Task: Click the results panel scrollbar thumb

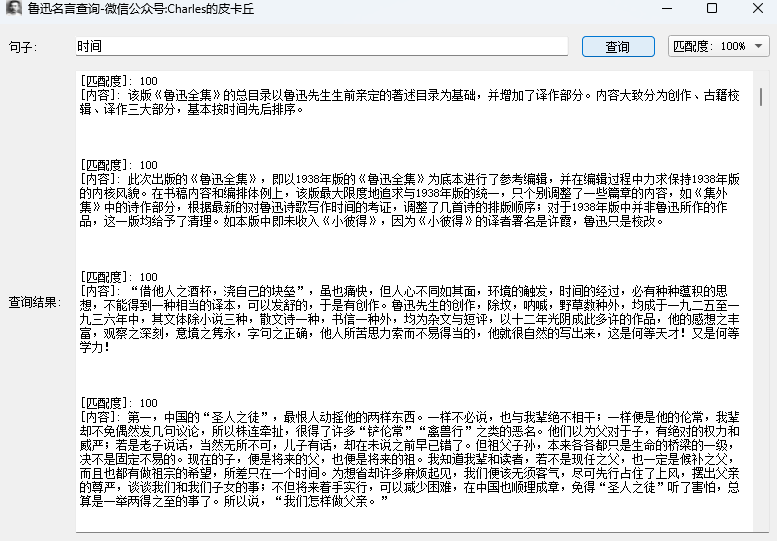Action: 761,97
